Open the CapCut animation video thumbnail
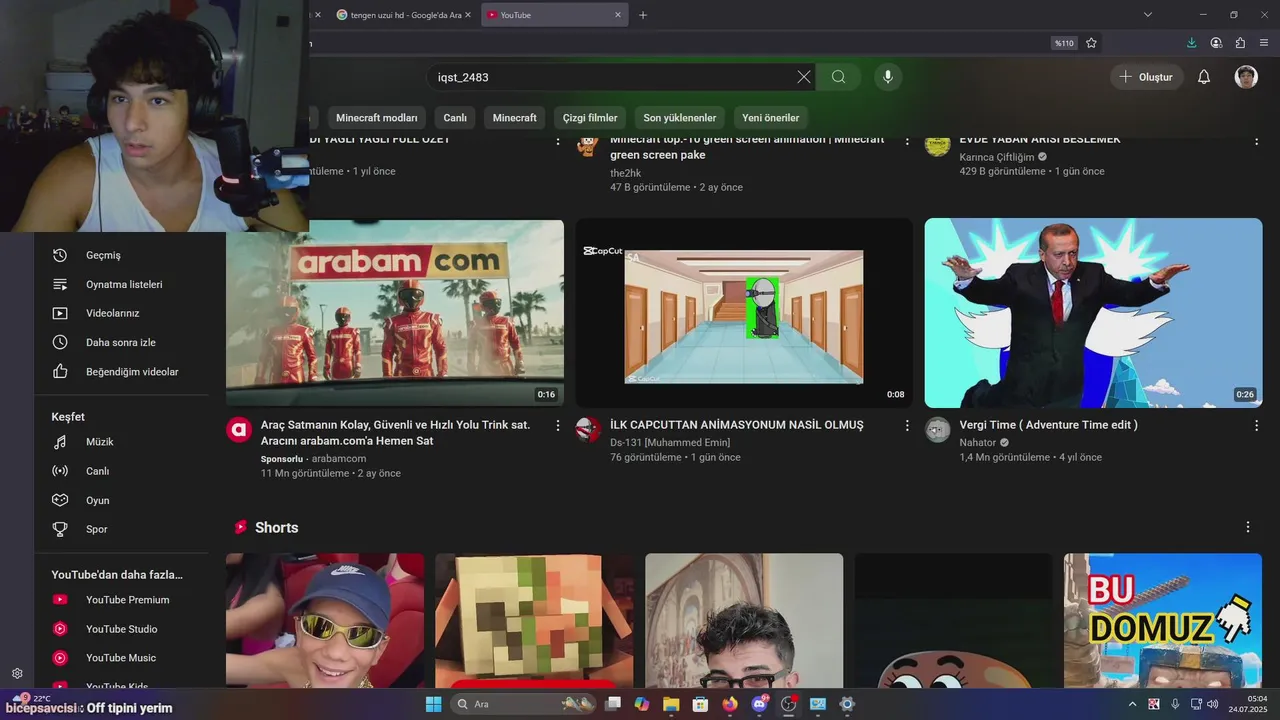 (x=744, y=313)
